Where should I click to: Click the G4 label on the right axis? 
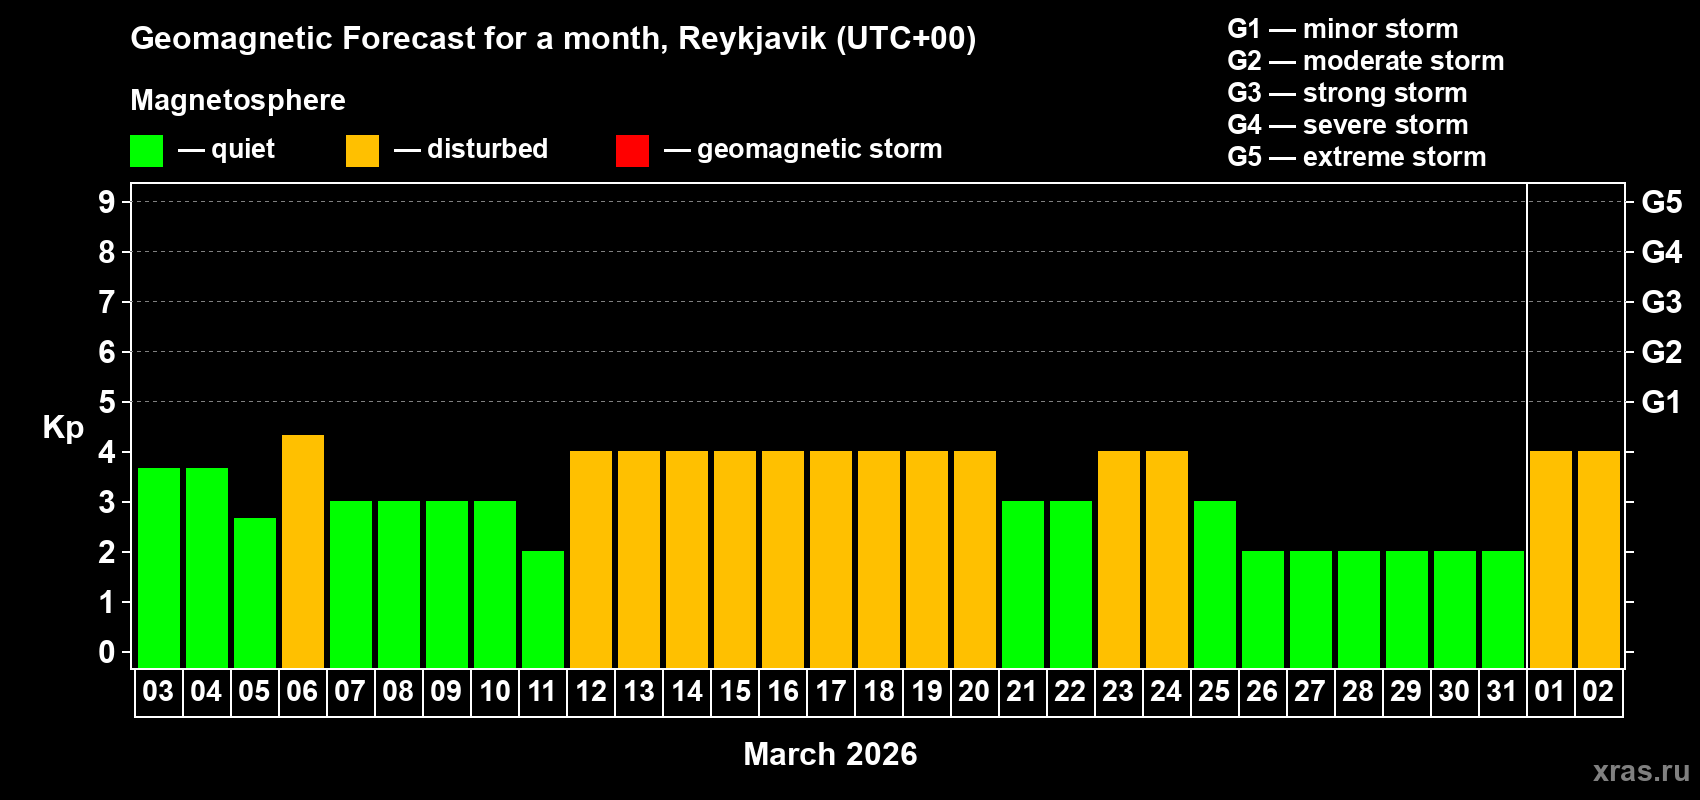point(1661,252)
